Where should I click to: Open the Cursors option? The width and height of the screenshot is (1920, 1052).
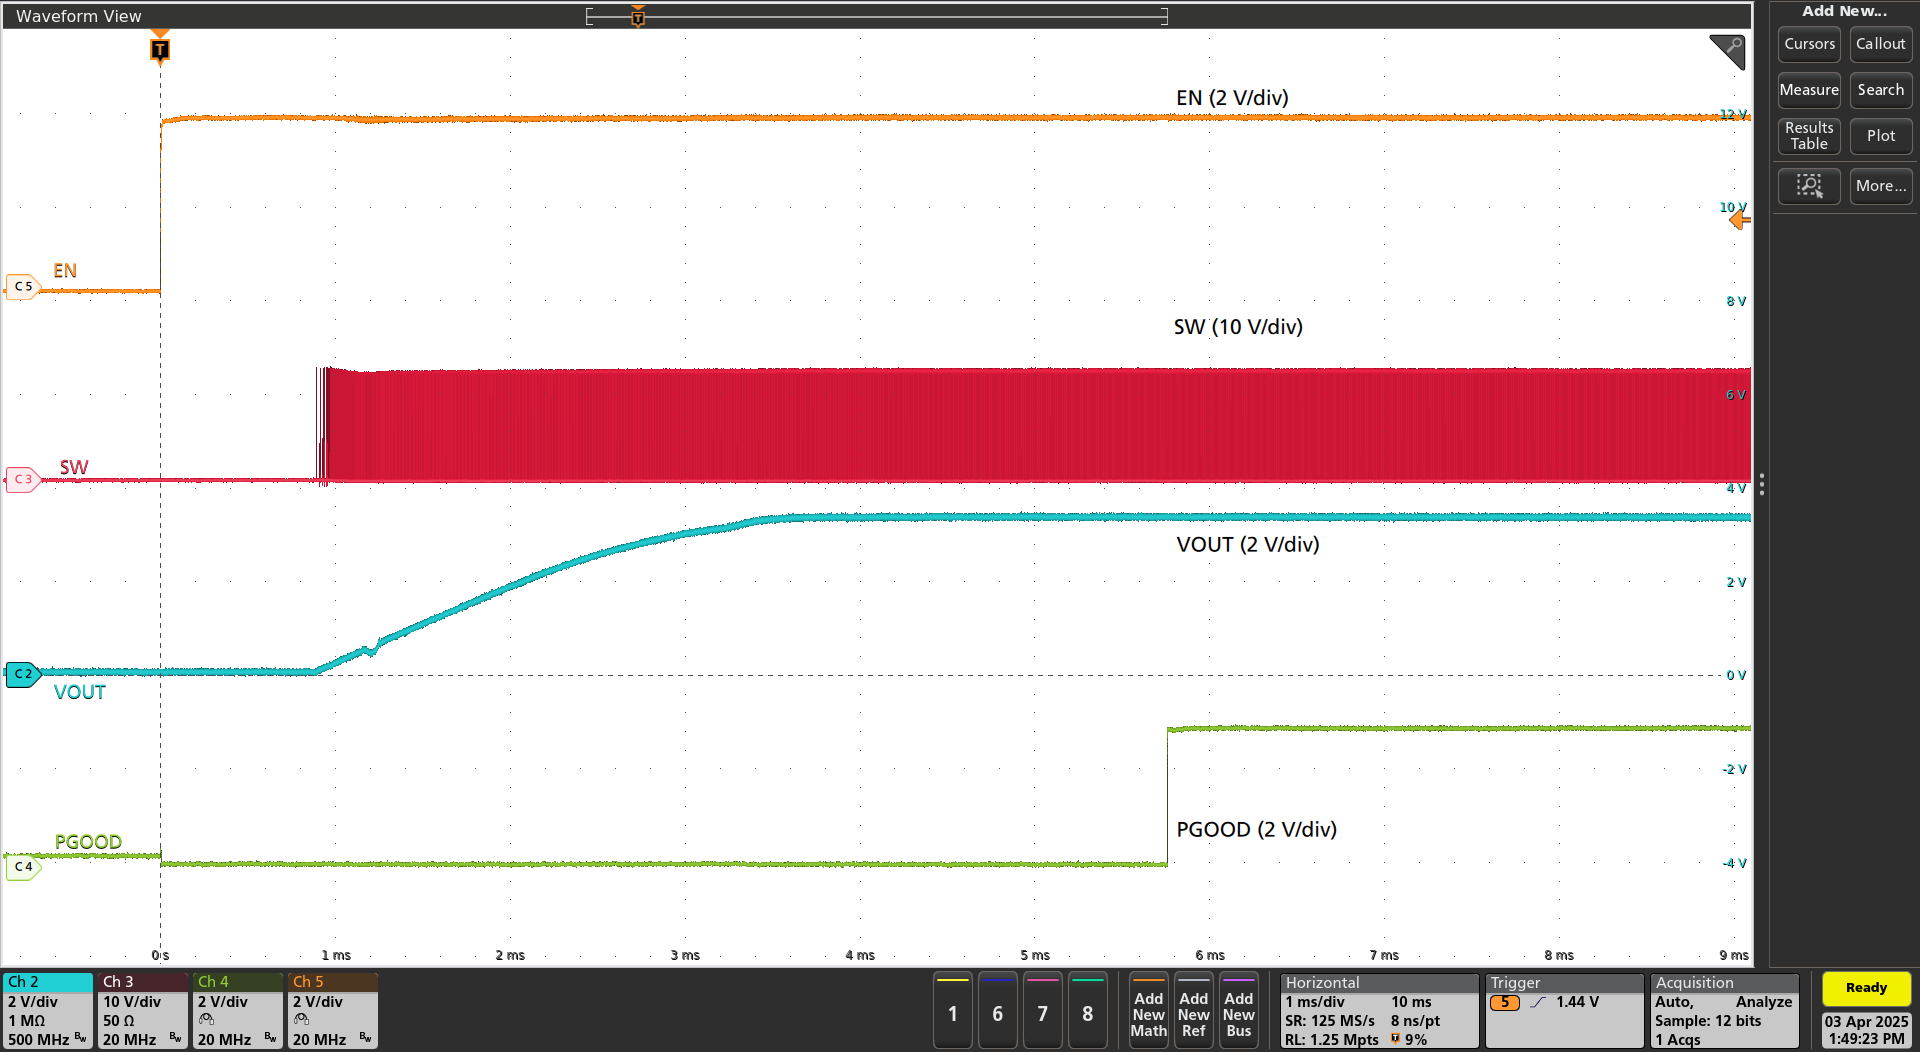coord(1809,44)
